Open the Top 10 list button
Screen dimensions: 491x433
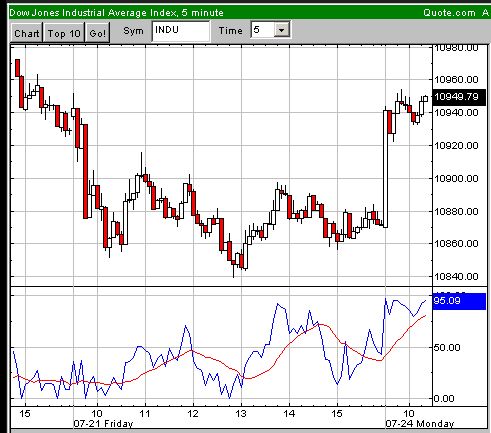coord(64,33)
